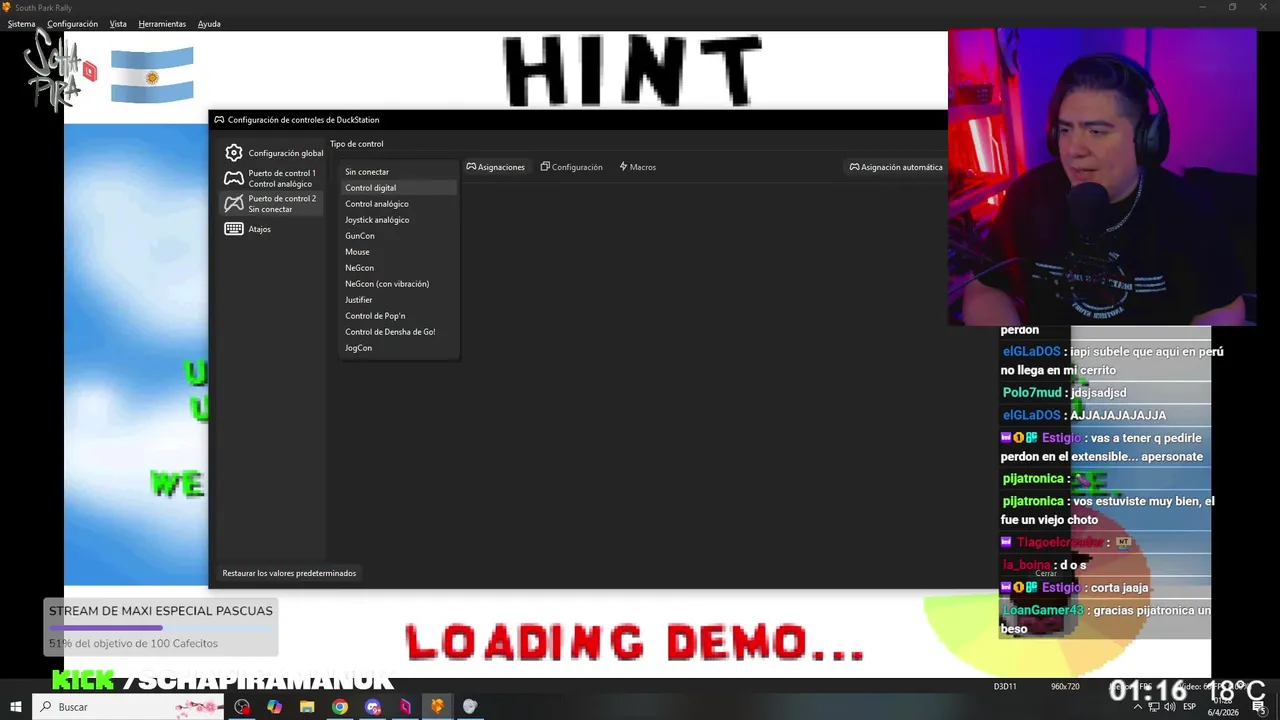Open Atajos keyboard icon in sidebar
The width and height of the screenshot is (1280, 720).
[233, 229]
